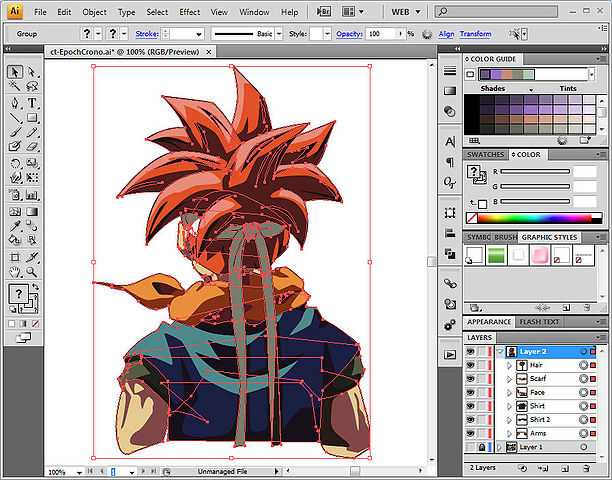This screenshot has height=480, width=612.
Task: Toggle visibility of Layer 2
Action: coord(471,352)
